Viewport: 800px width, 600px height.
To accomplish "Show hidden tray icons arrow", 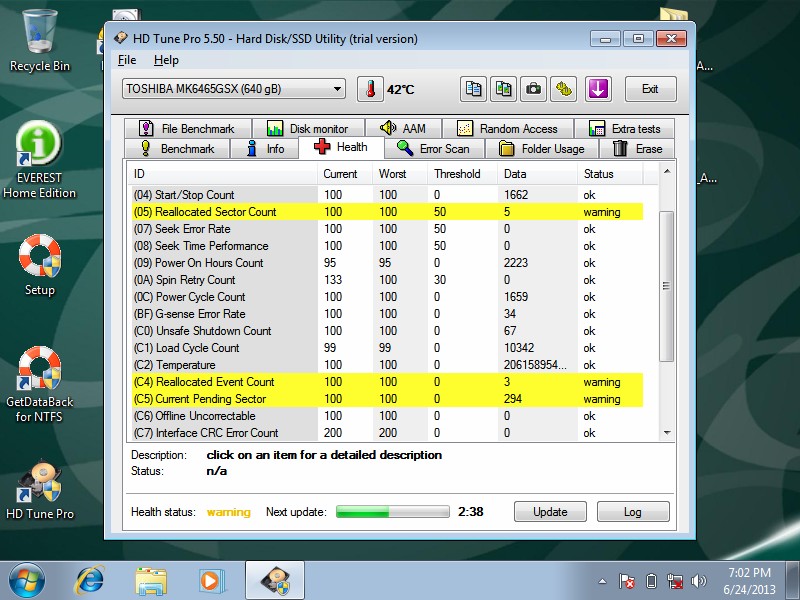I will (x=603, y=581).
